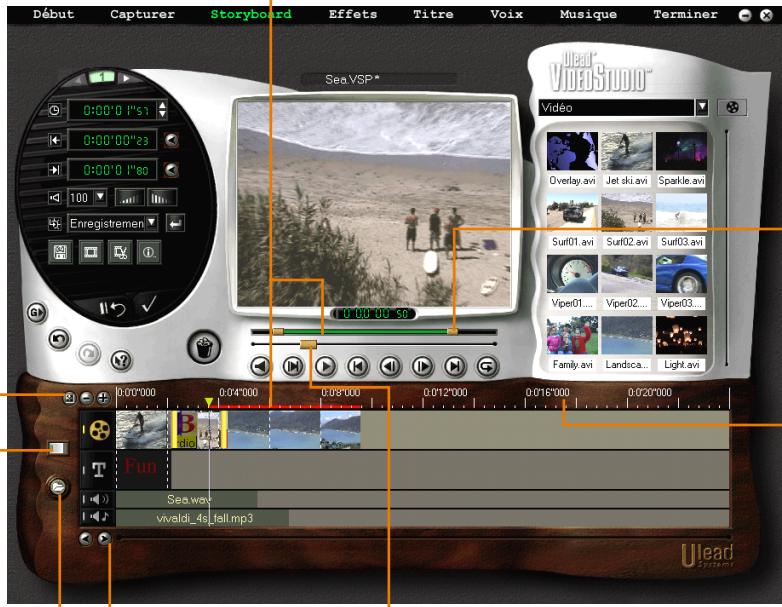
Task: Click the apply return-arrow button
Action: (x=175, y=223)
